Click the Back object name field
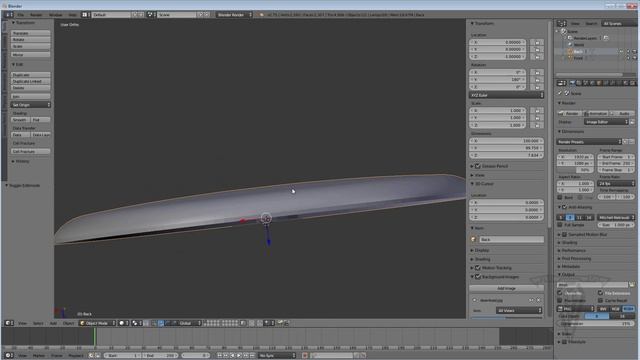Screen dimensions: 640x360 tap(511, 240)
